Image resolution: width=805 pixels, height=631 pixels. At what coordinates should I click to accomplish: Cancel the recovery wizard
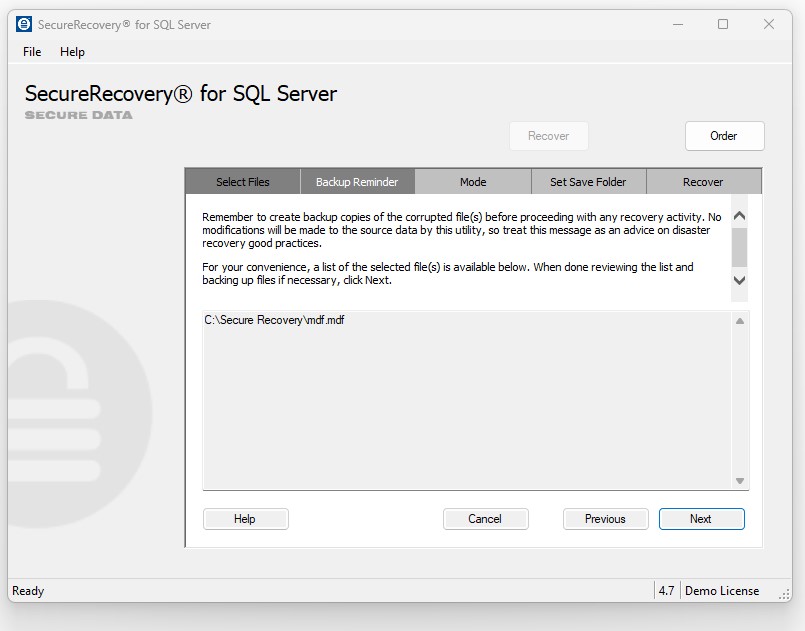coord(485,519)
